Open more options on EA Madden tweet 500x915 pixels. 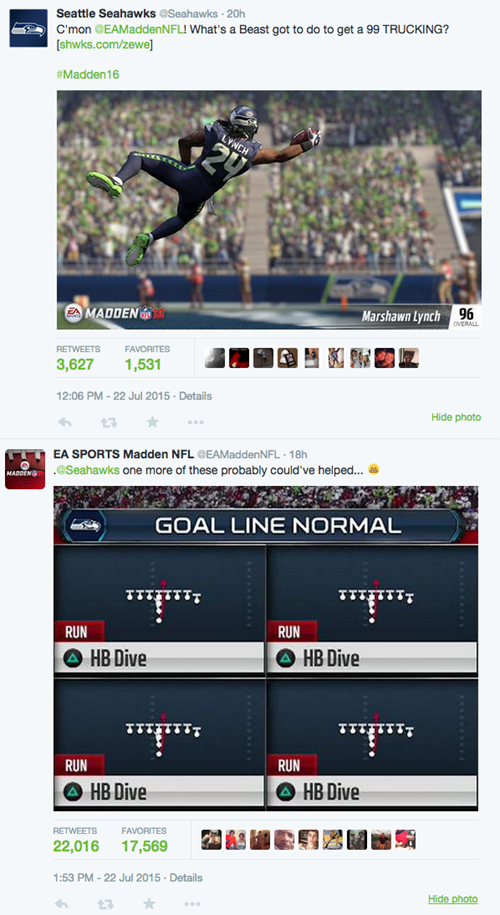[192, 904]
